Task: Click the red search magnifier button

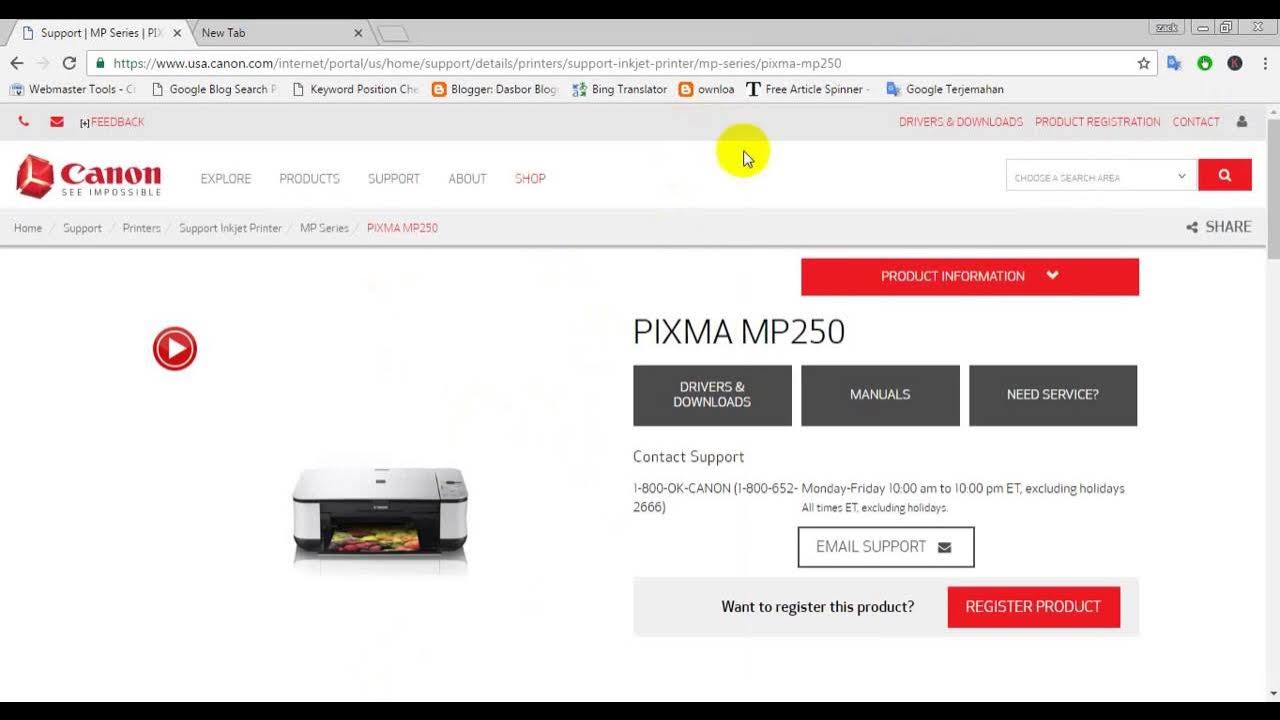Action: pyautogui.click(x=1225, y=175)
